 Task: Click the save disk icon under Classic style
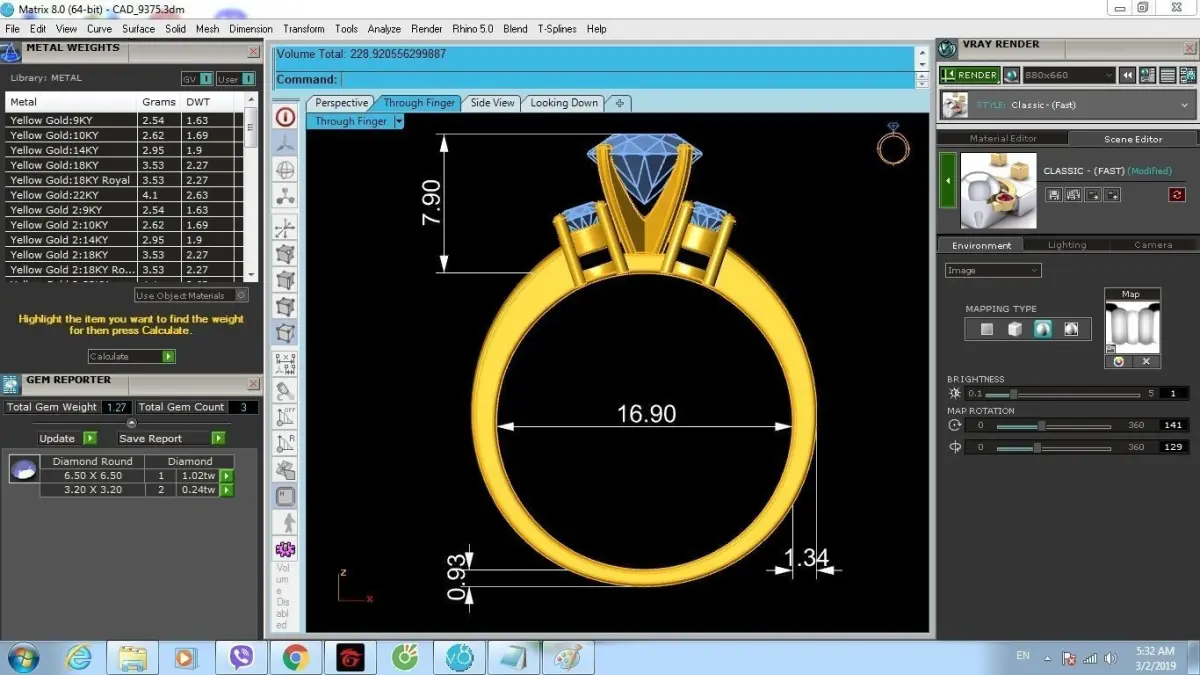(x=1053, y=195)
